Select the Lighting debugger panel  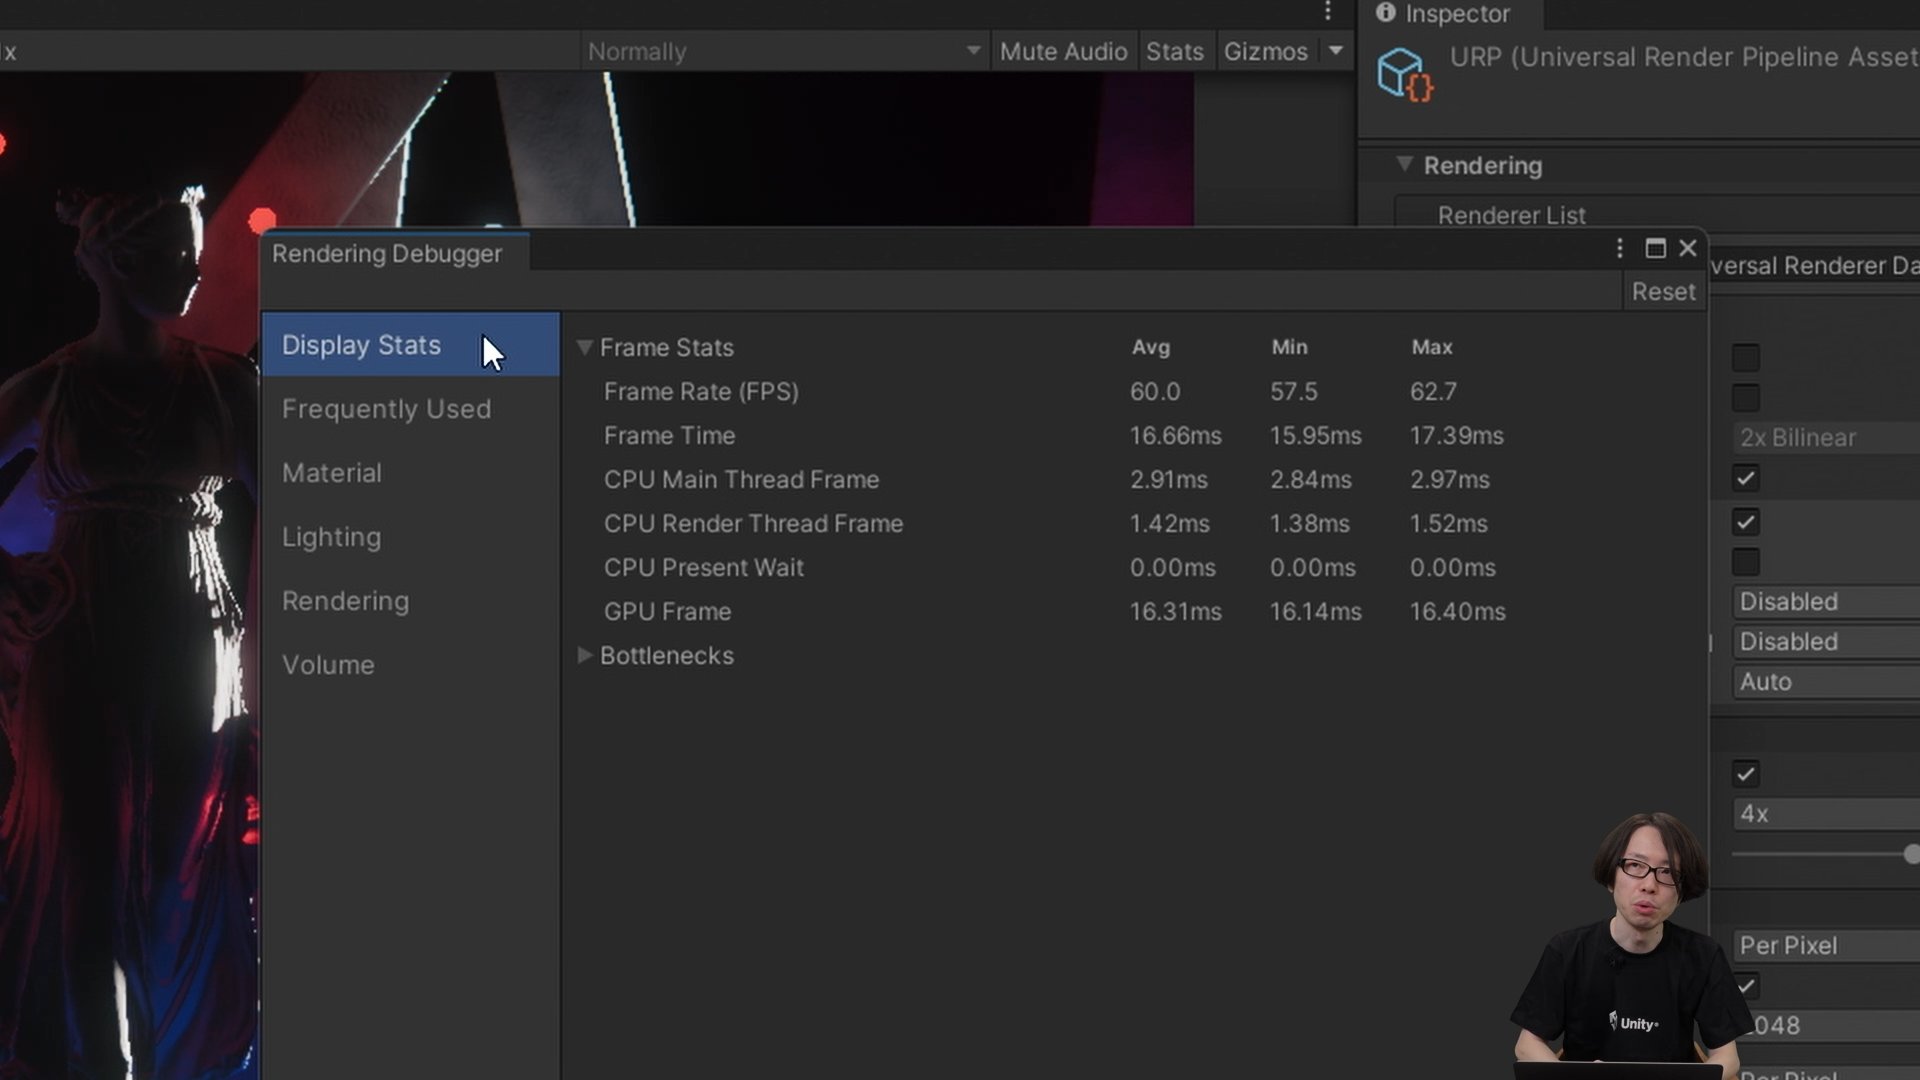tap(331, 537)
